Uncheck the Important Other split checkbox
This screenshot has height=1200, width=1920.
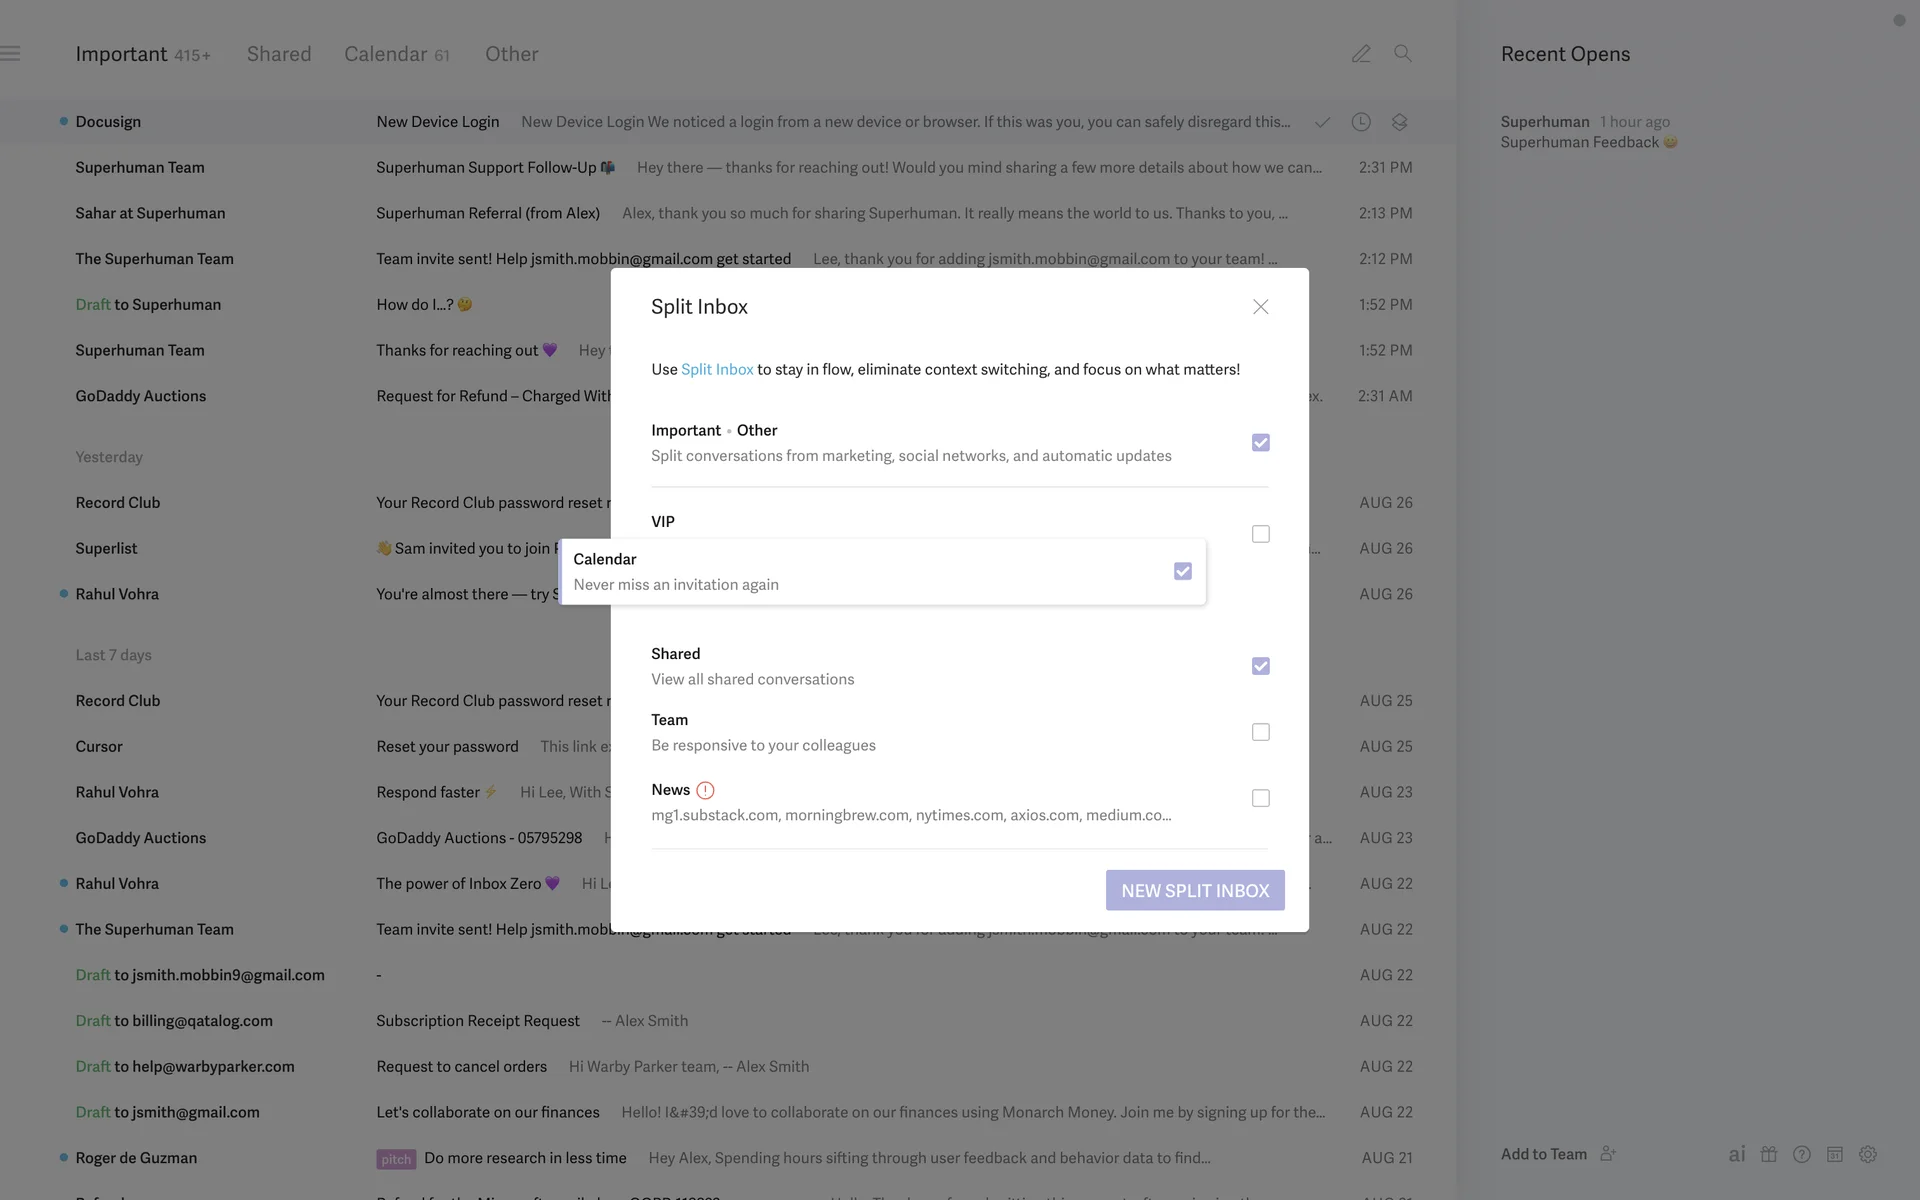pyautogui.click(x=1260, y=443)
